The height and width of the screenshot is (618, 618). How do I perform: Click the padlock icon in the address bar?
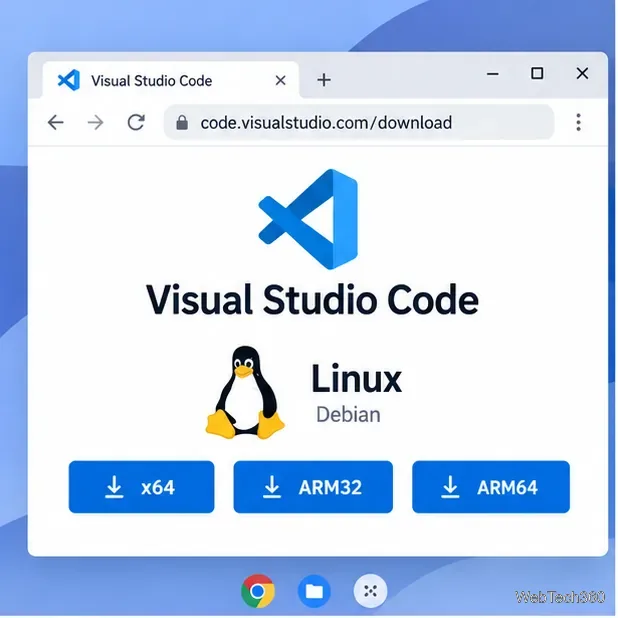[182, 123]
